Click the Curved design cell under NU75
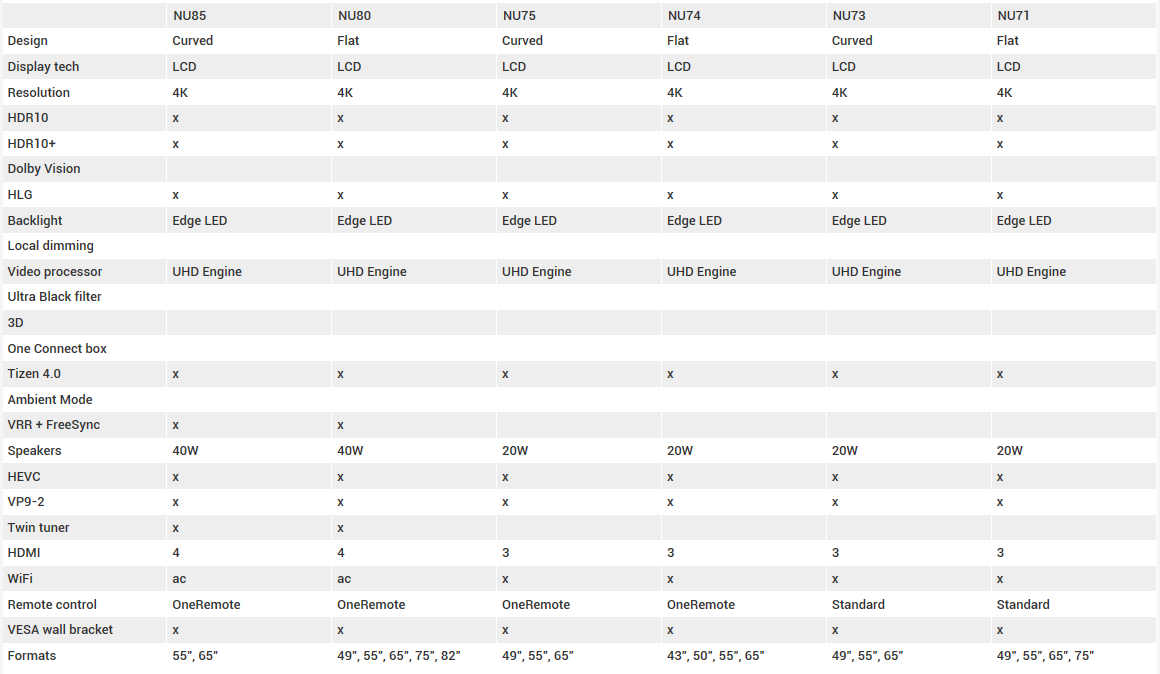 tap(522, 41)
